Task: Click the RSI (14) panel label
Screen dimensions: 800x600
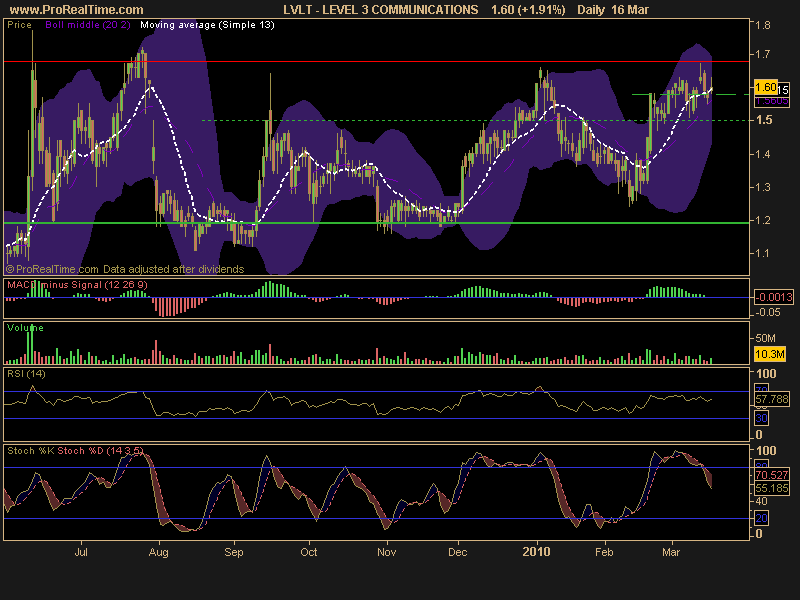Action: [26, 373]
